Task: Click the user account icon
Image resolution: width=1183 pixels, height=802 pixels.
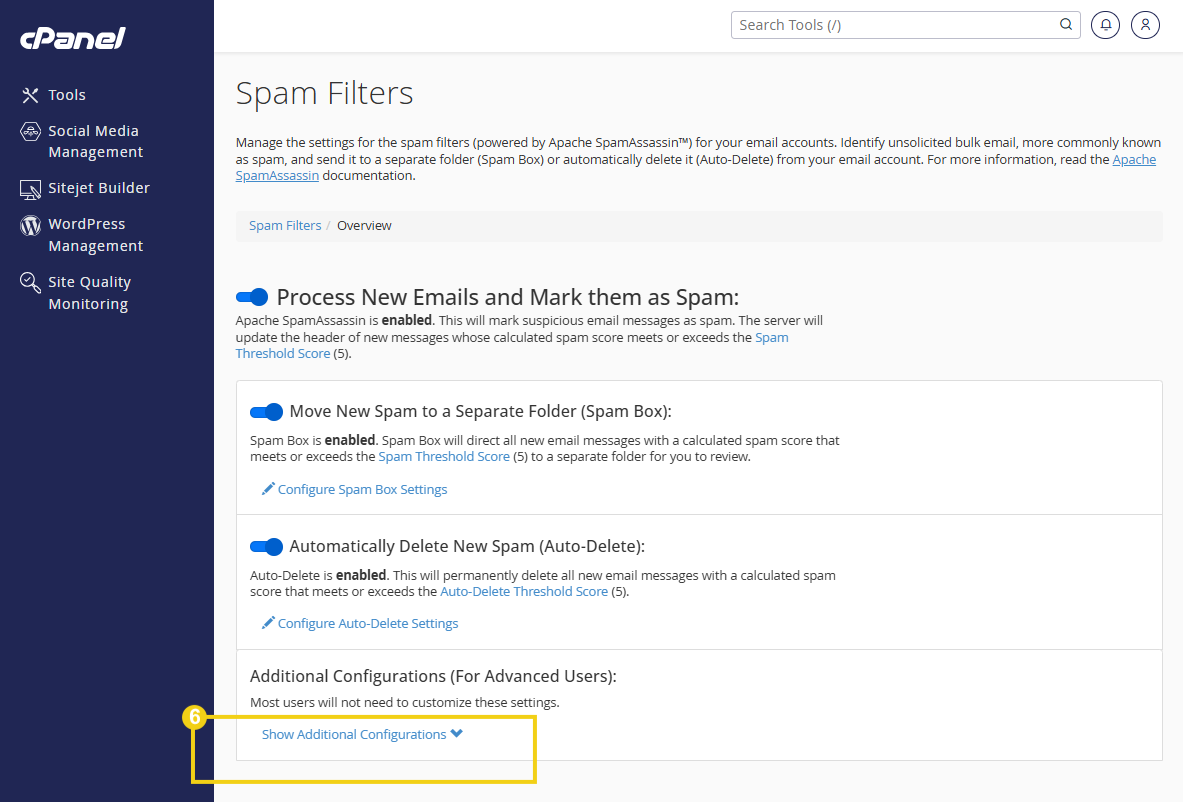Action: click(x=1145, y=24)
